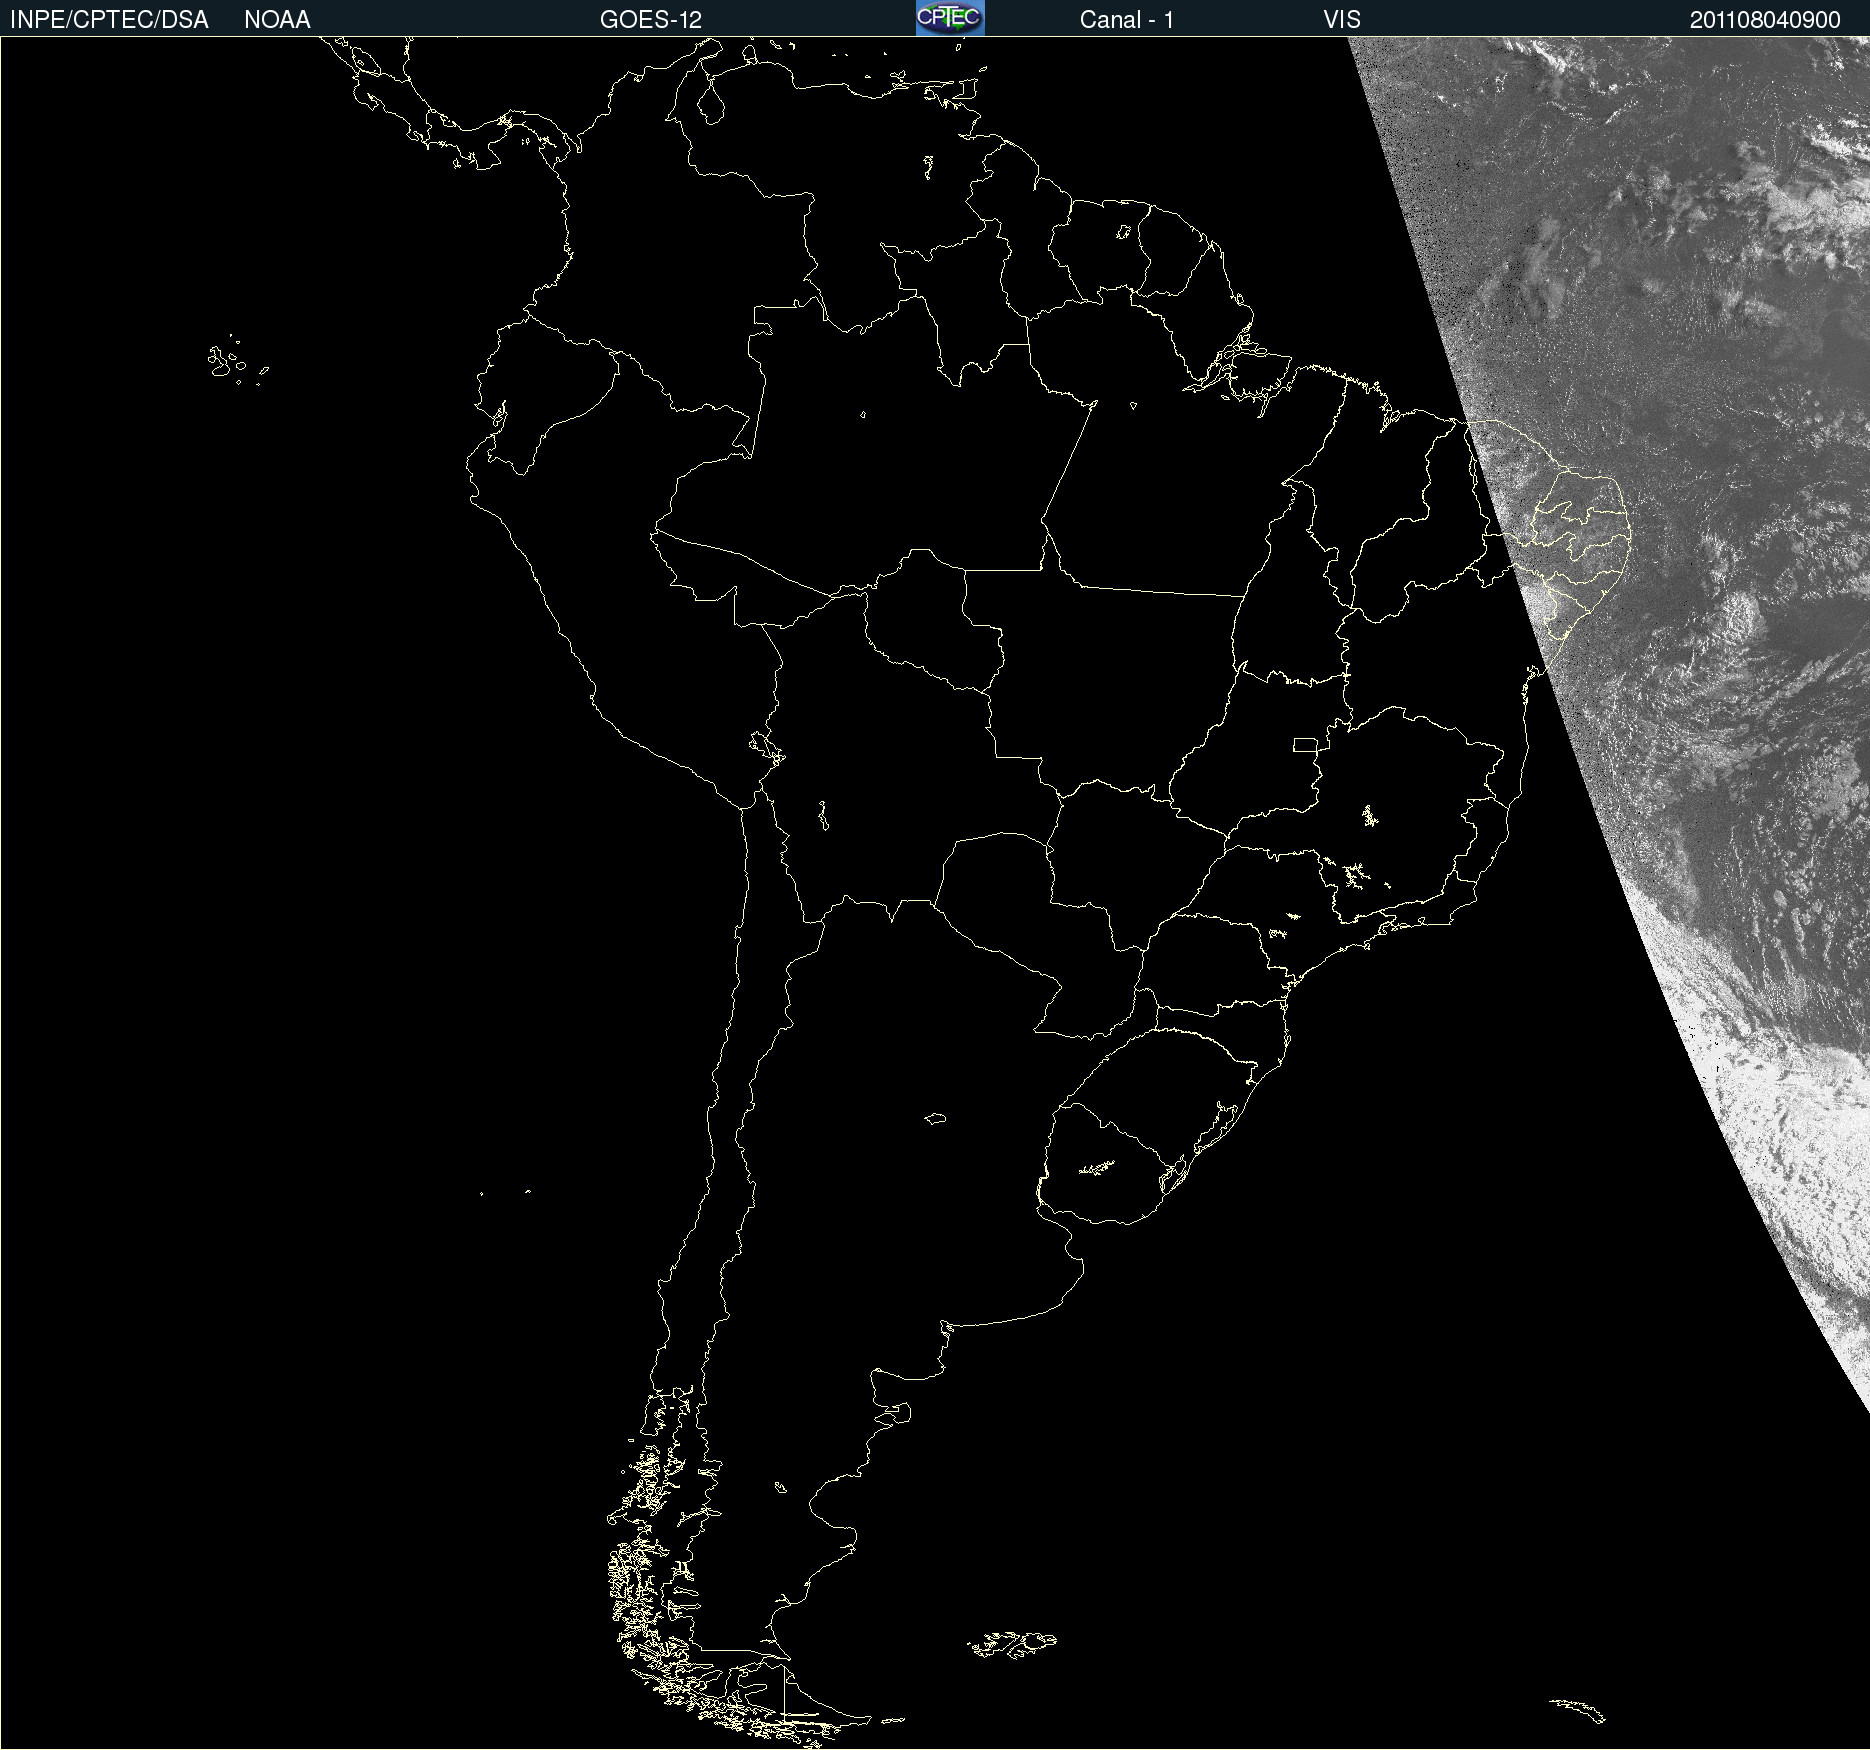
Task: Click the 201108040900 timestamp
Action: click(x=1765, y=20)
